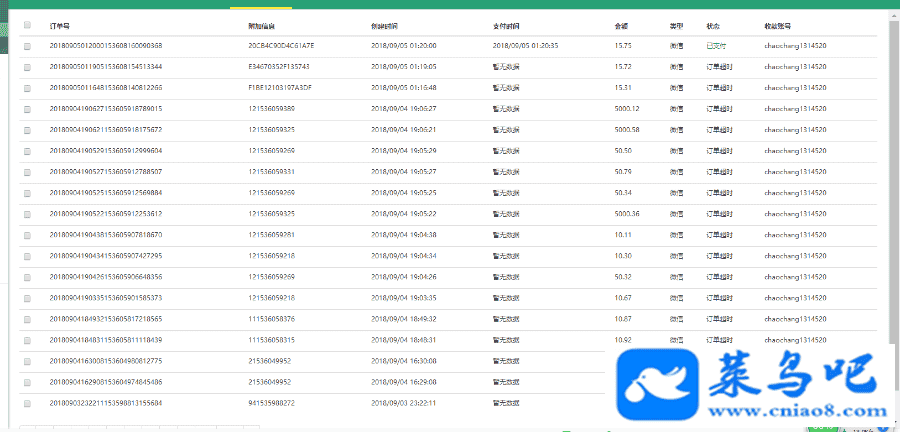The width and height of the screenshot is (900, 432).
Task: Click the 已支付 status in first row
Action: (716, 46)
